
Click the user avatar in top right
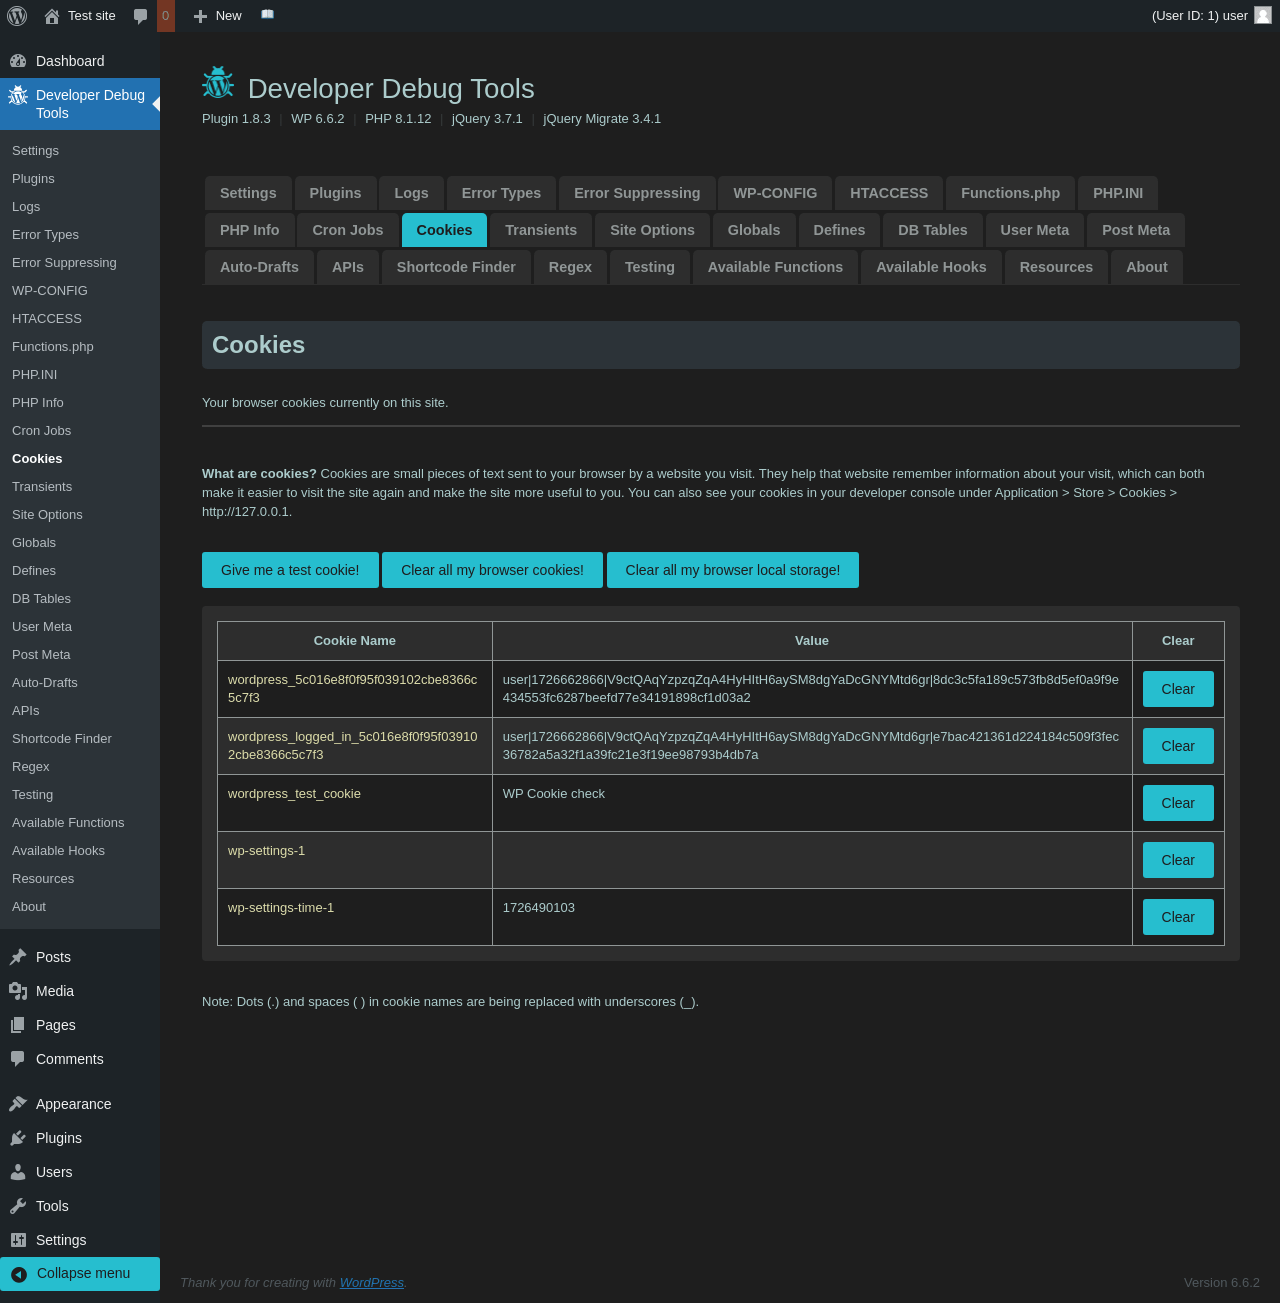1263,15
